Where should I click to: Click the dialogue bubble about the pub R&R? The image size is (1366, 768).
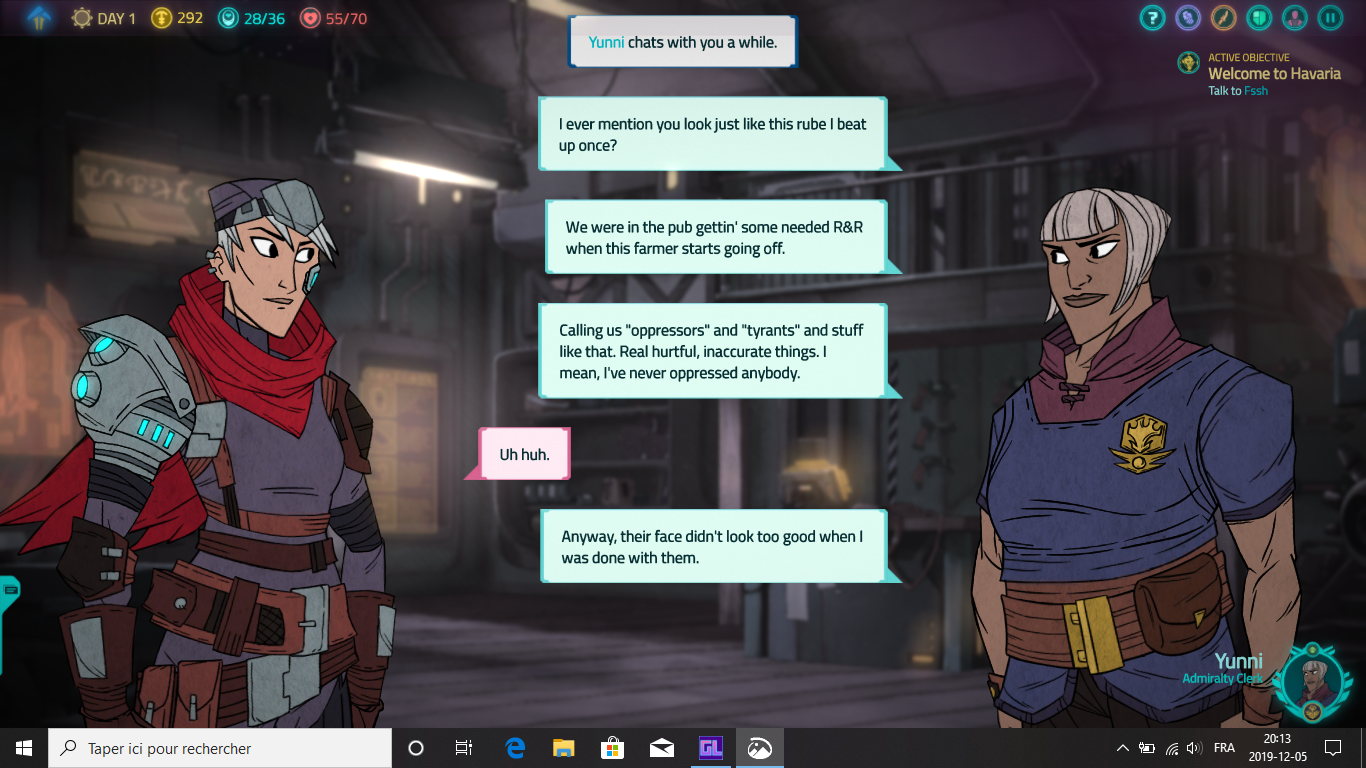click(x=716, y=237)
